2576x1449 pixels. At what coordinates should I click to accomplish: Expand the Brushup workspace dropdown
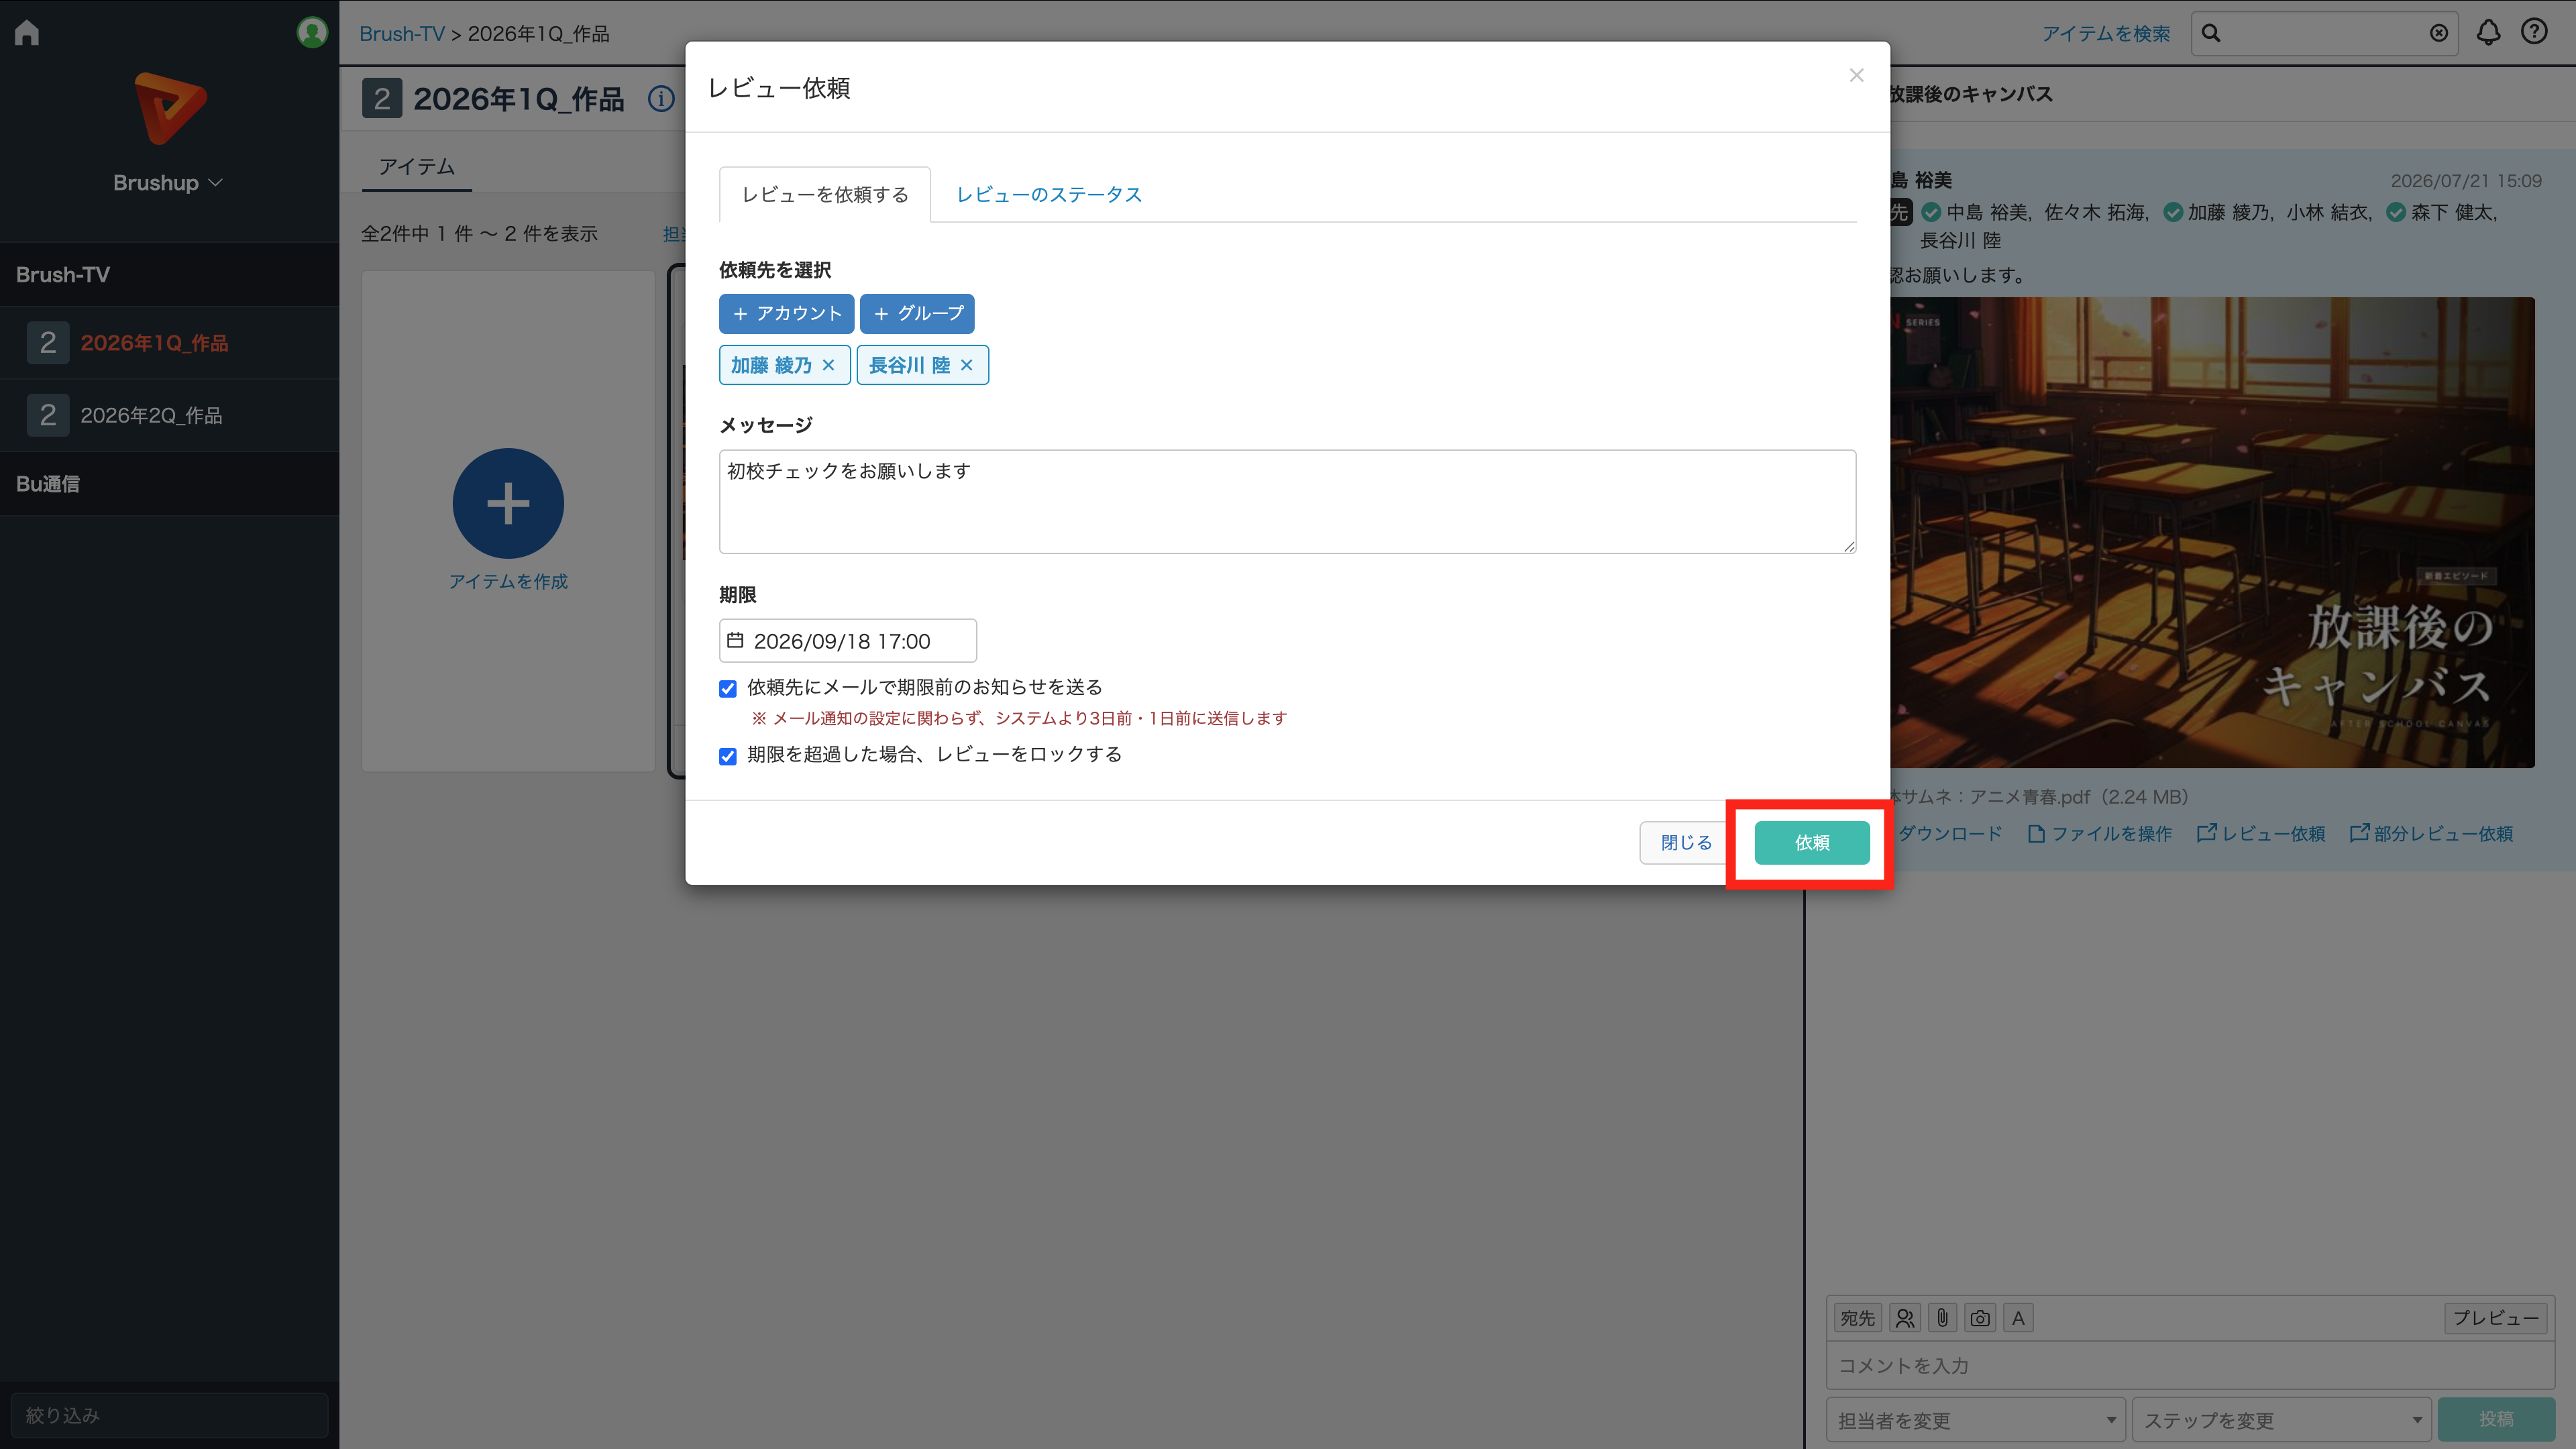pos(168,183)
